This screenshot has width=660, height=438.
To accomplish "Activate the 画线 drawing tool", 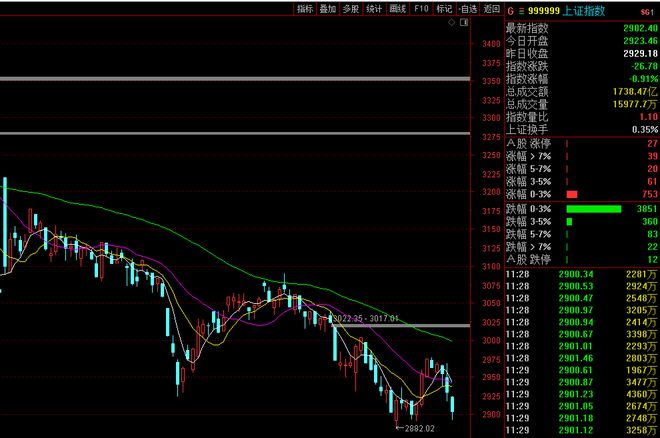I will tap(397, 9).
